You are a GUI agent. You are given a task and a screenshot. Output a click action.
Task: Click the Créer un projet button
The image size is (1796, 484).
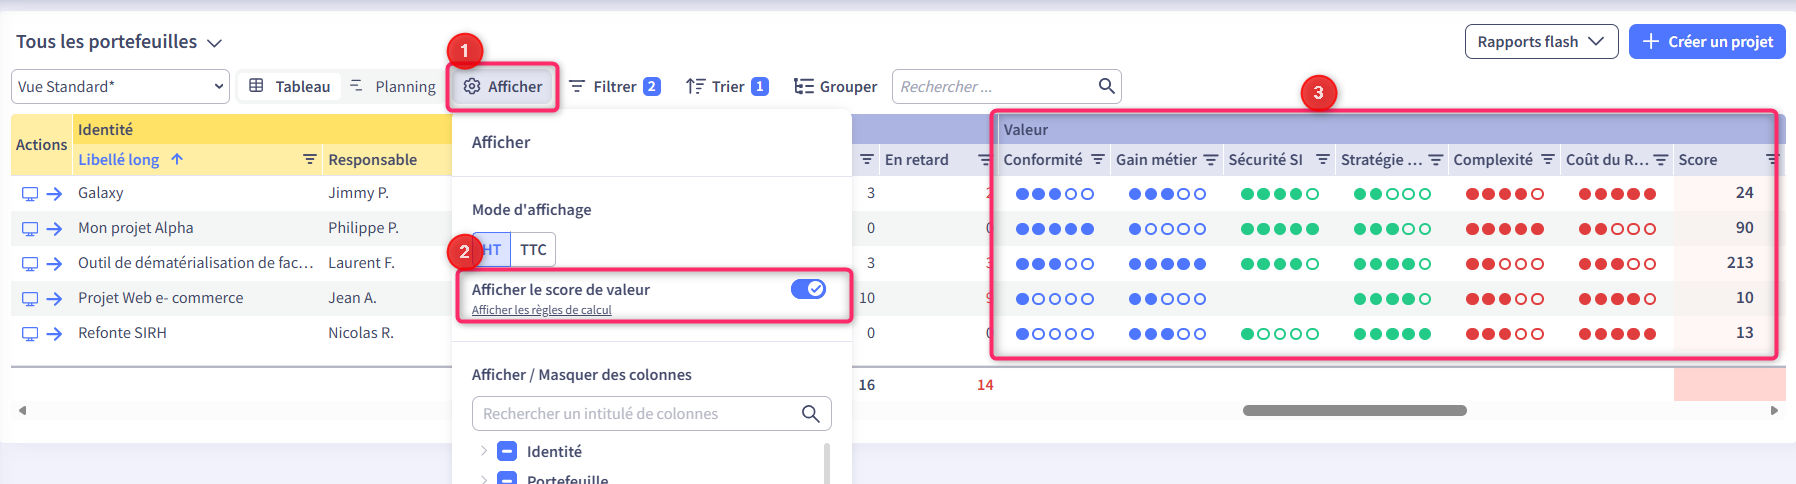point(1707,42)
